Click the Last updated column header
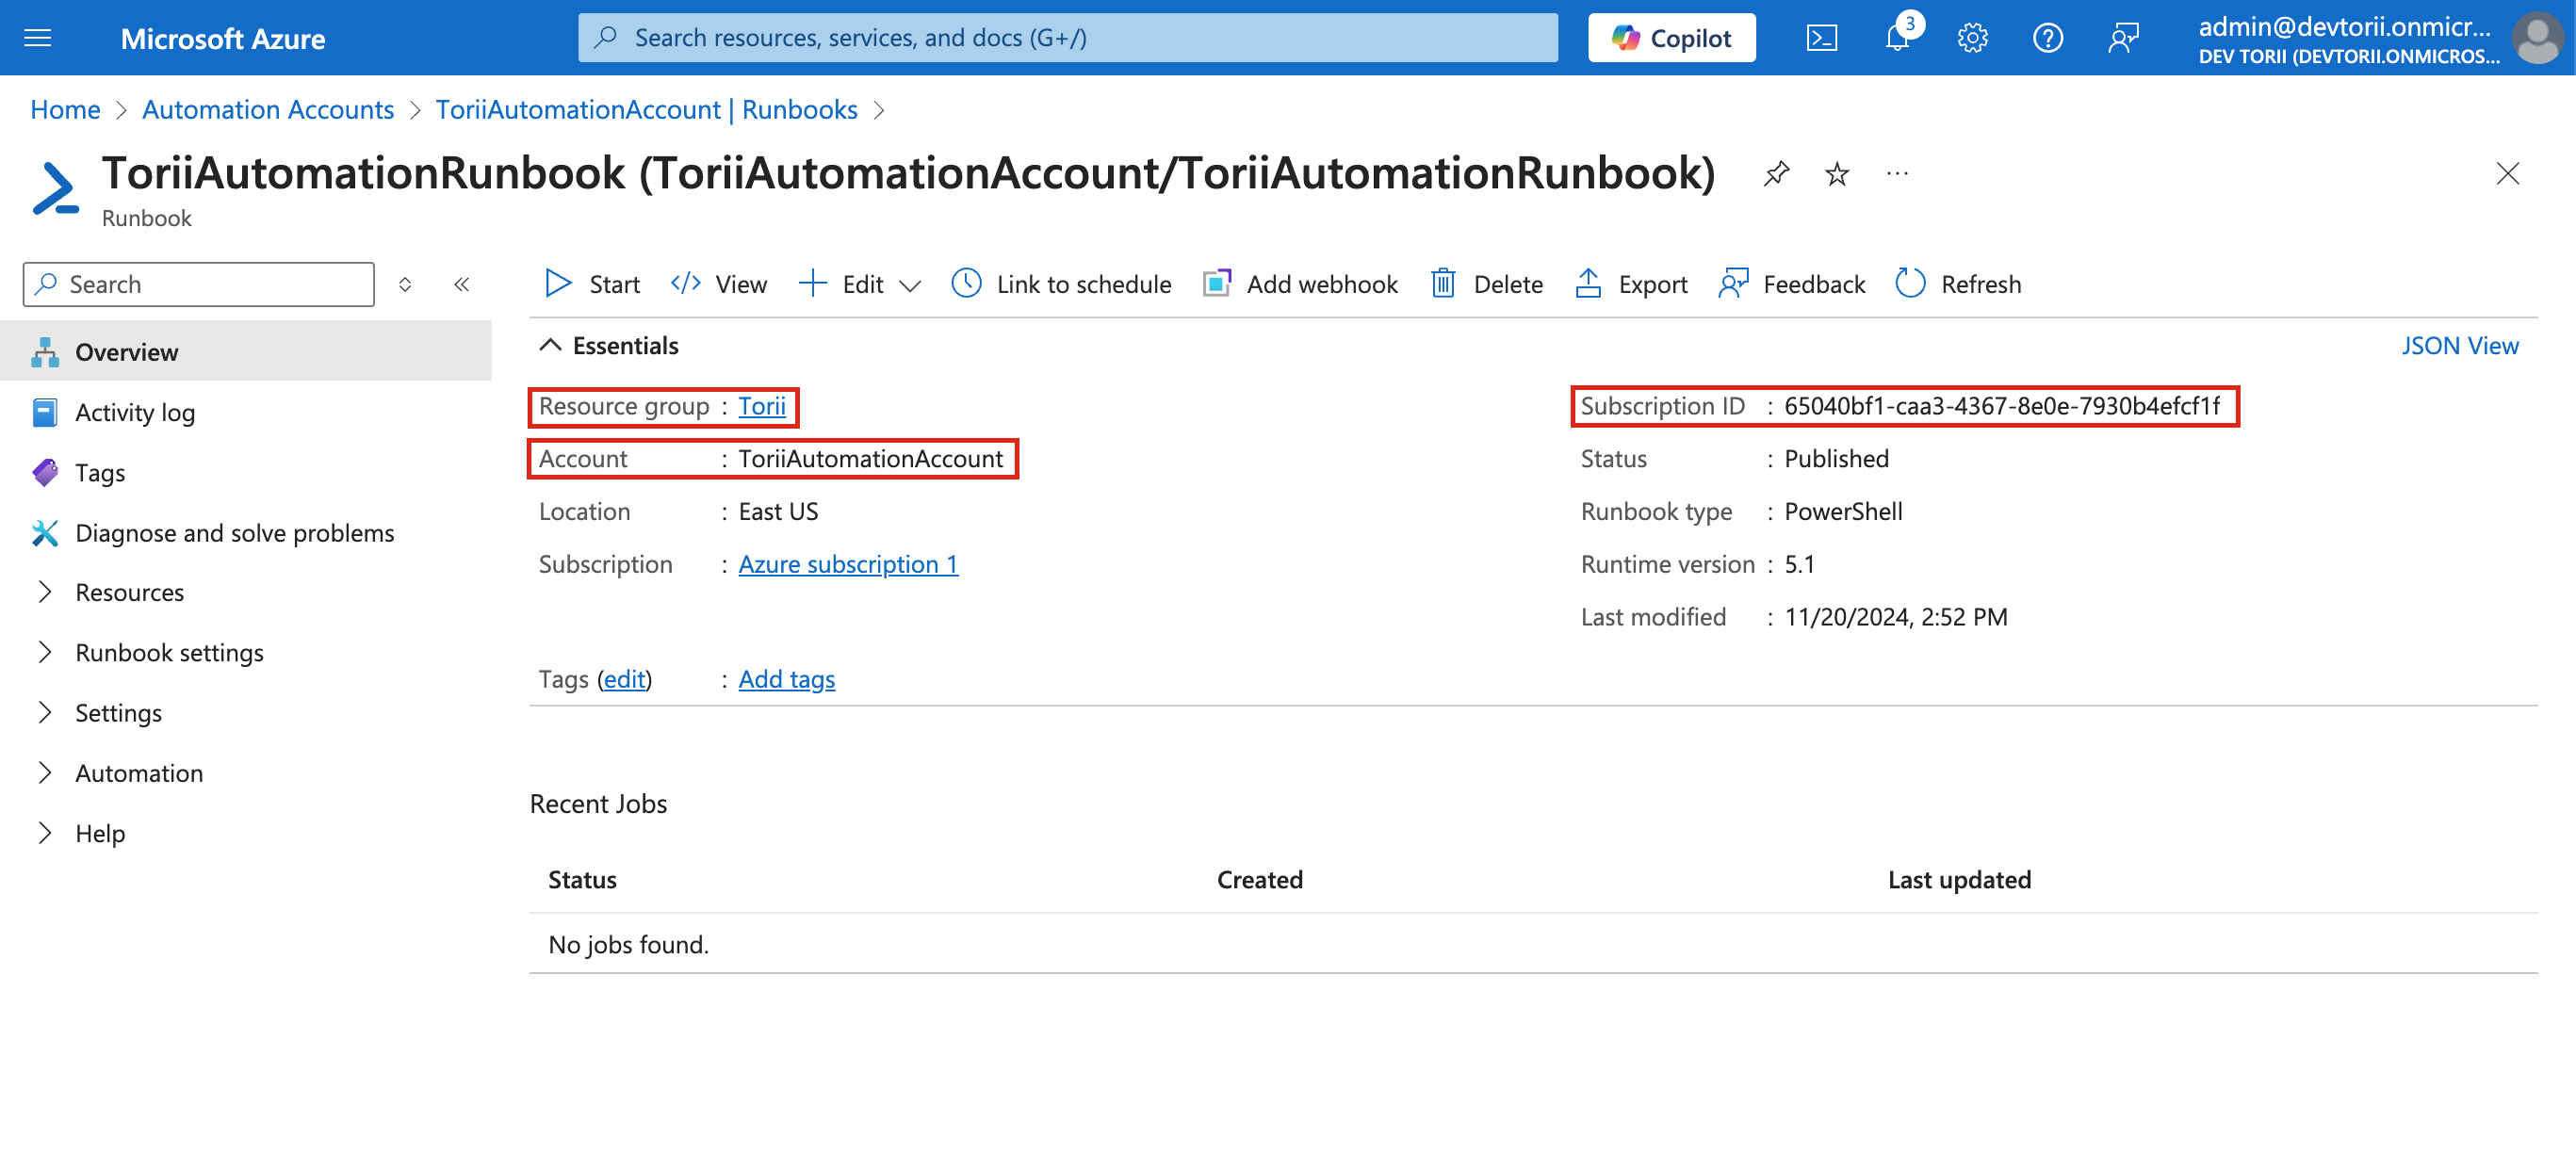Viewport: 2576px width, 1170px height. (x=1958, y=880)
